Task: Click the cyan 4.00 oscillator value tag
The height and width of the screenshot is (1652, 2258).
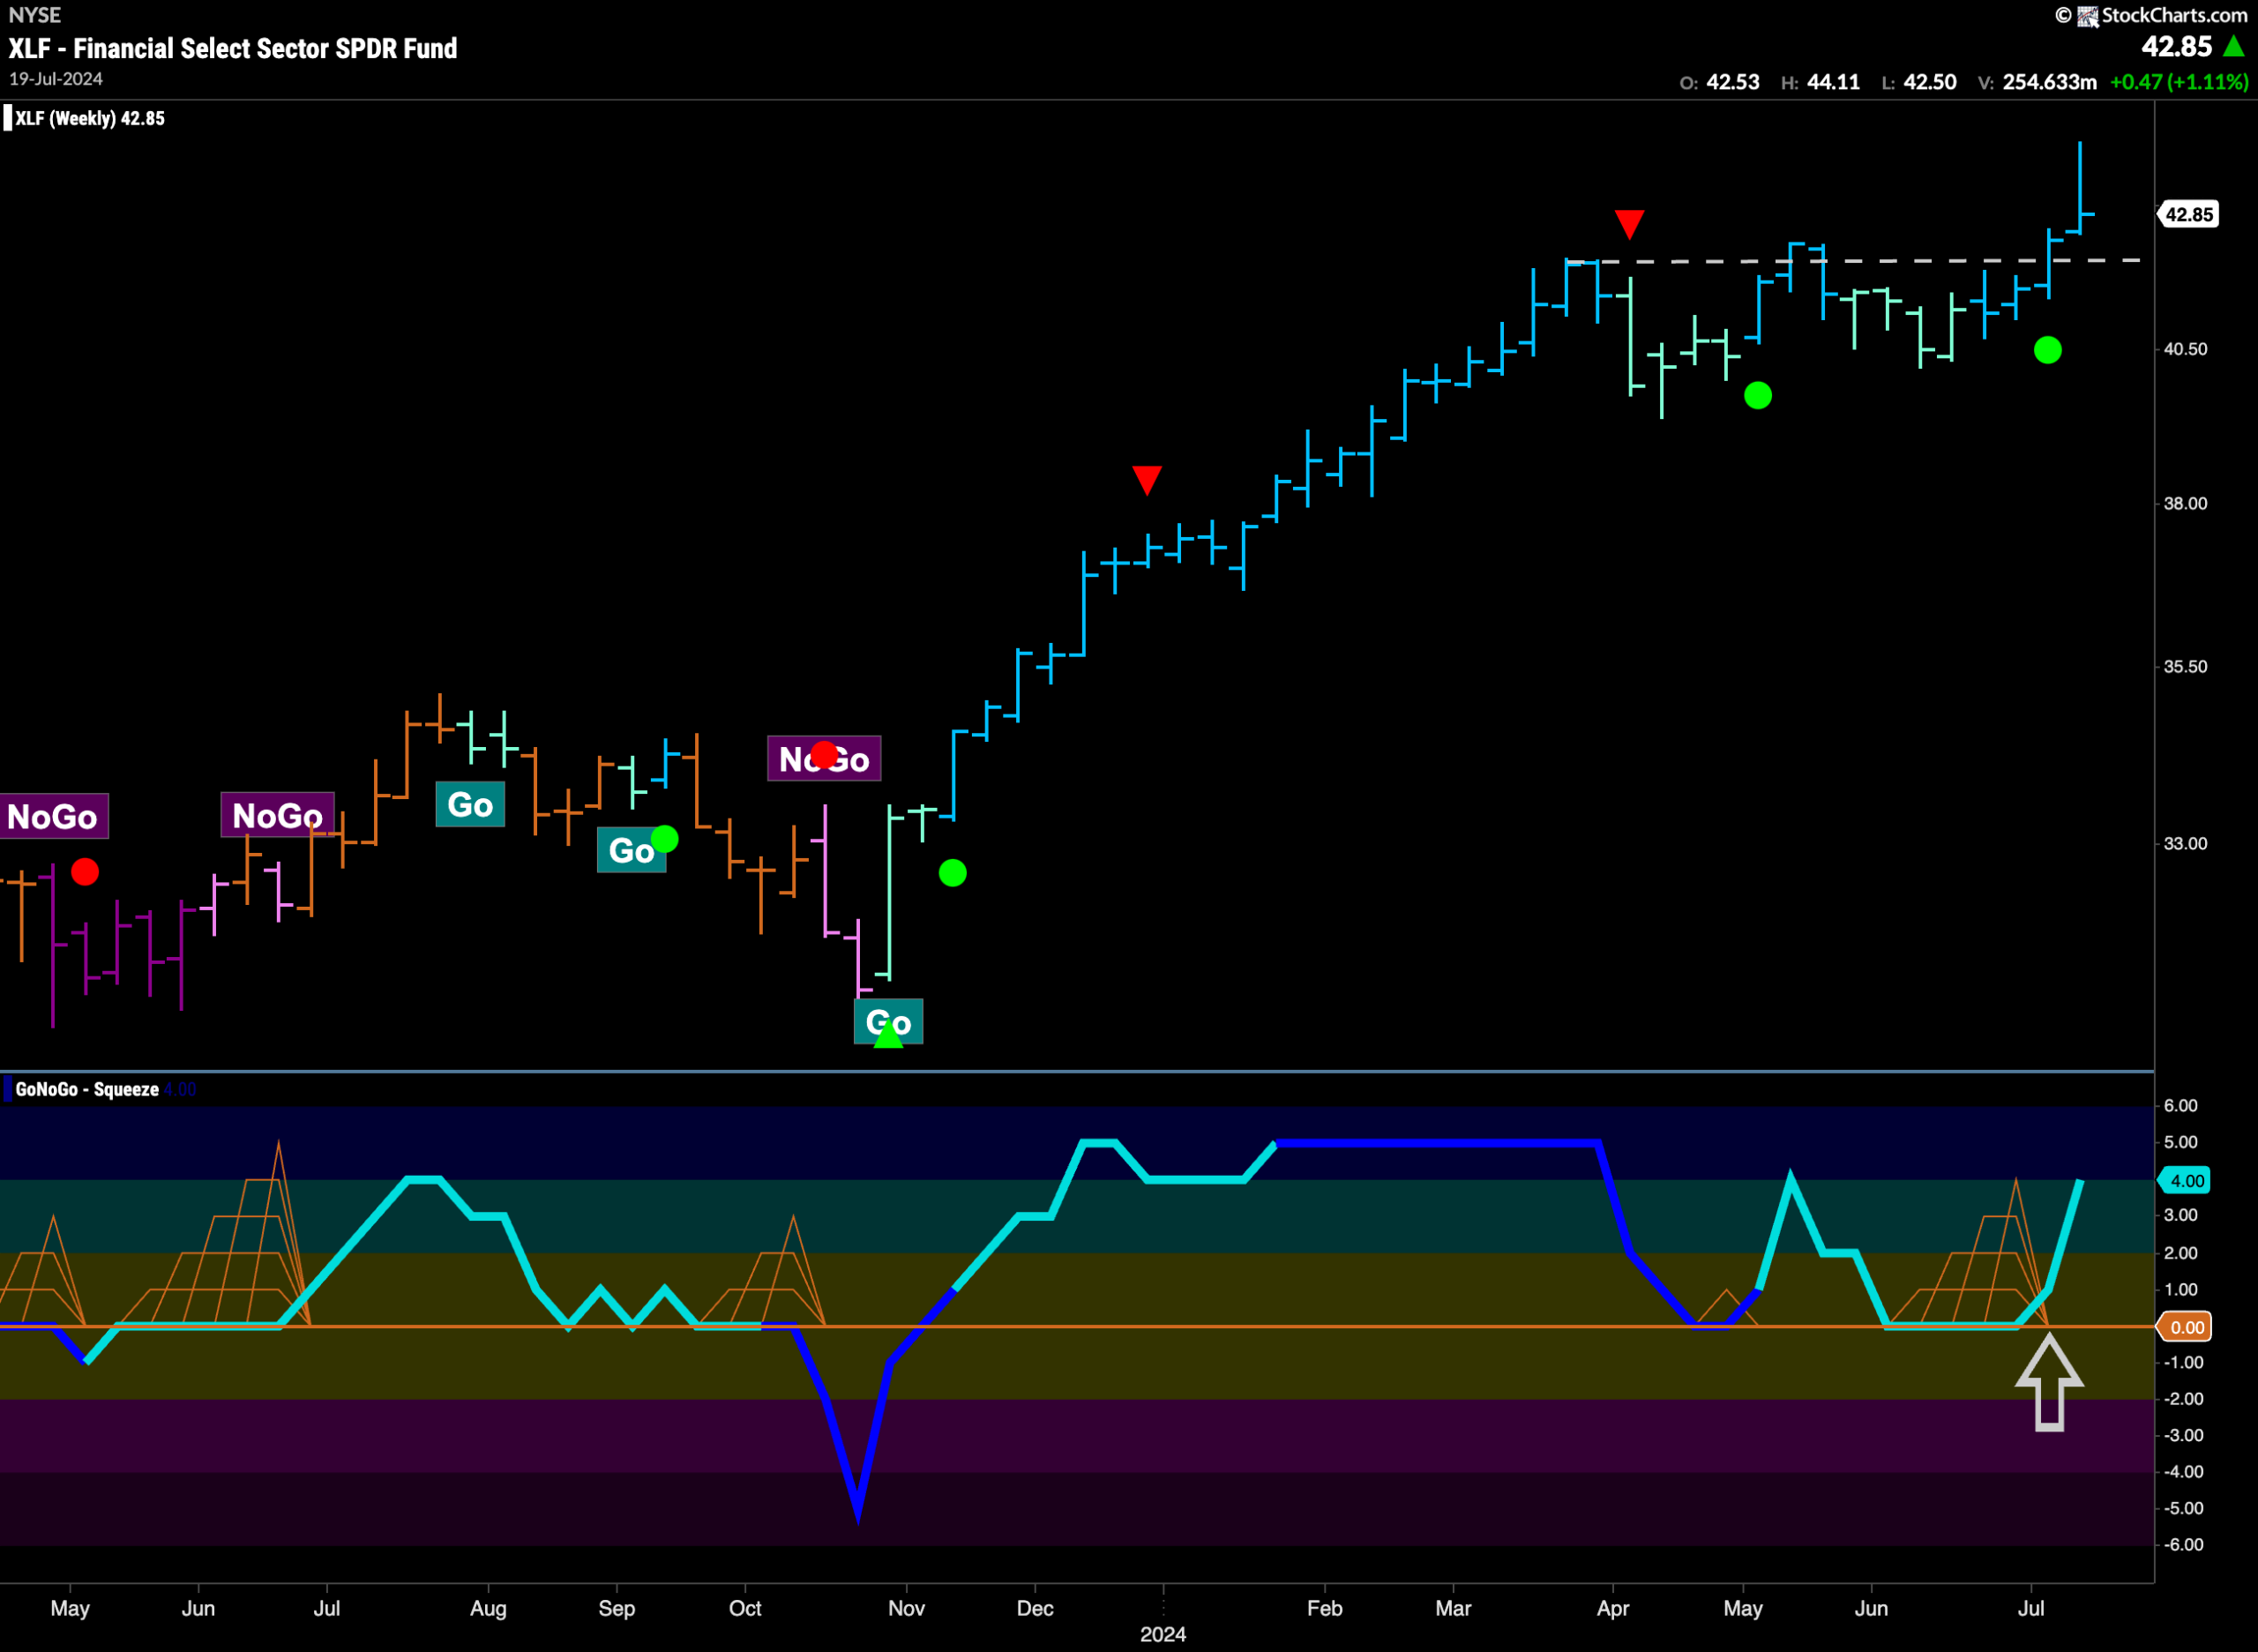Action: point(2185,1181)
